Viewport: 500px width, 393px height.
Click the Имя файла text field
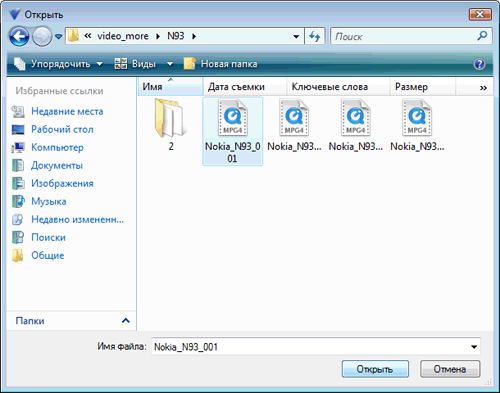[x=310, y=347]
